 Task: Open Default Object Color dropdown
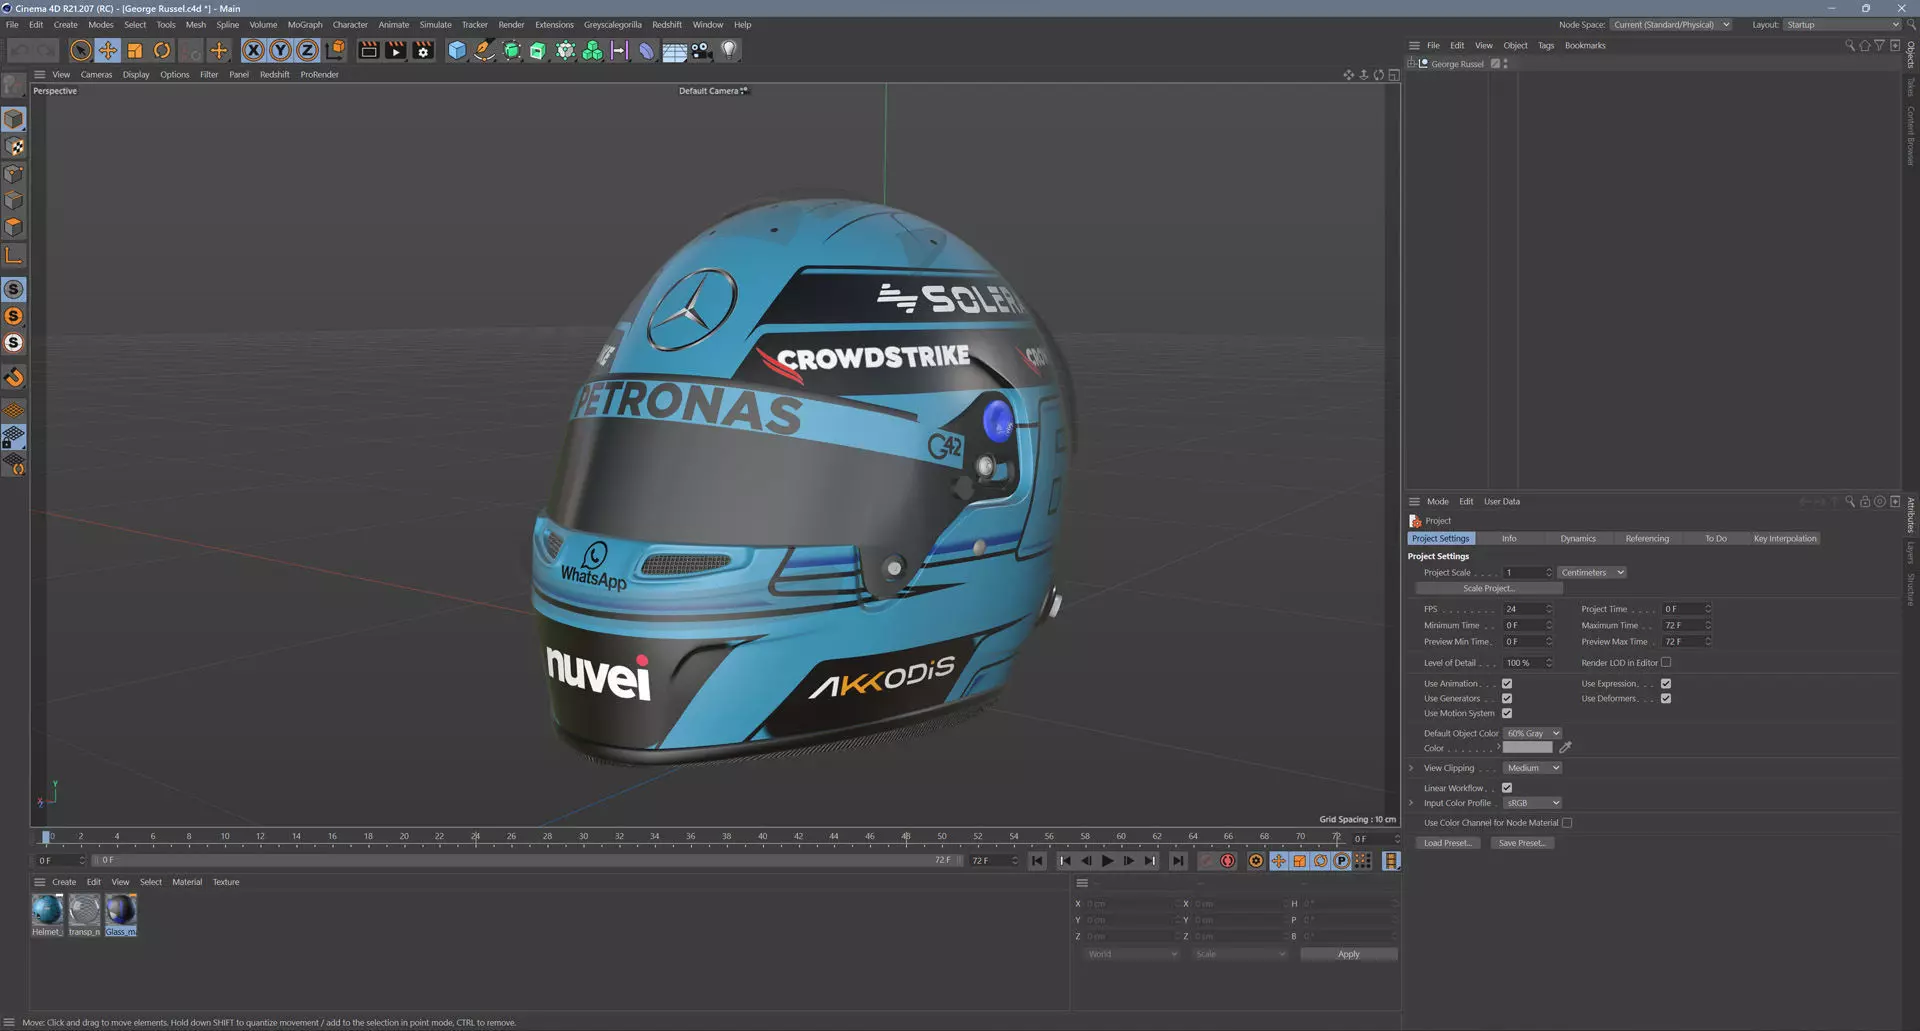click(x=1533, y=734)
